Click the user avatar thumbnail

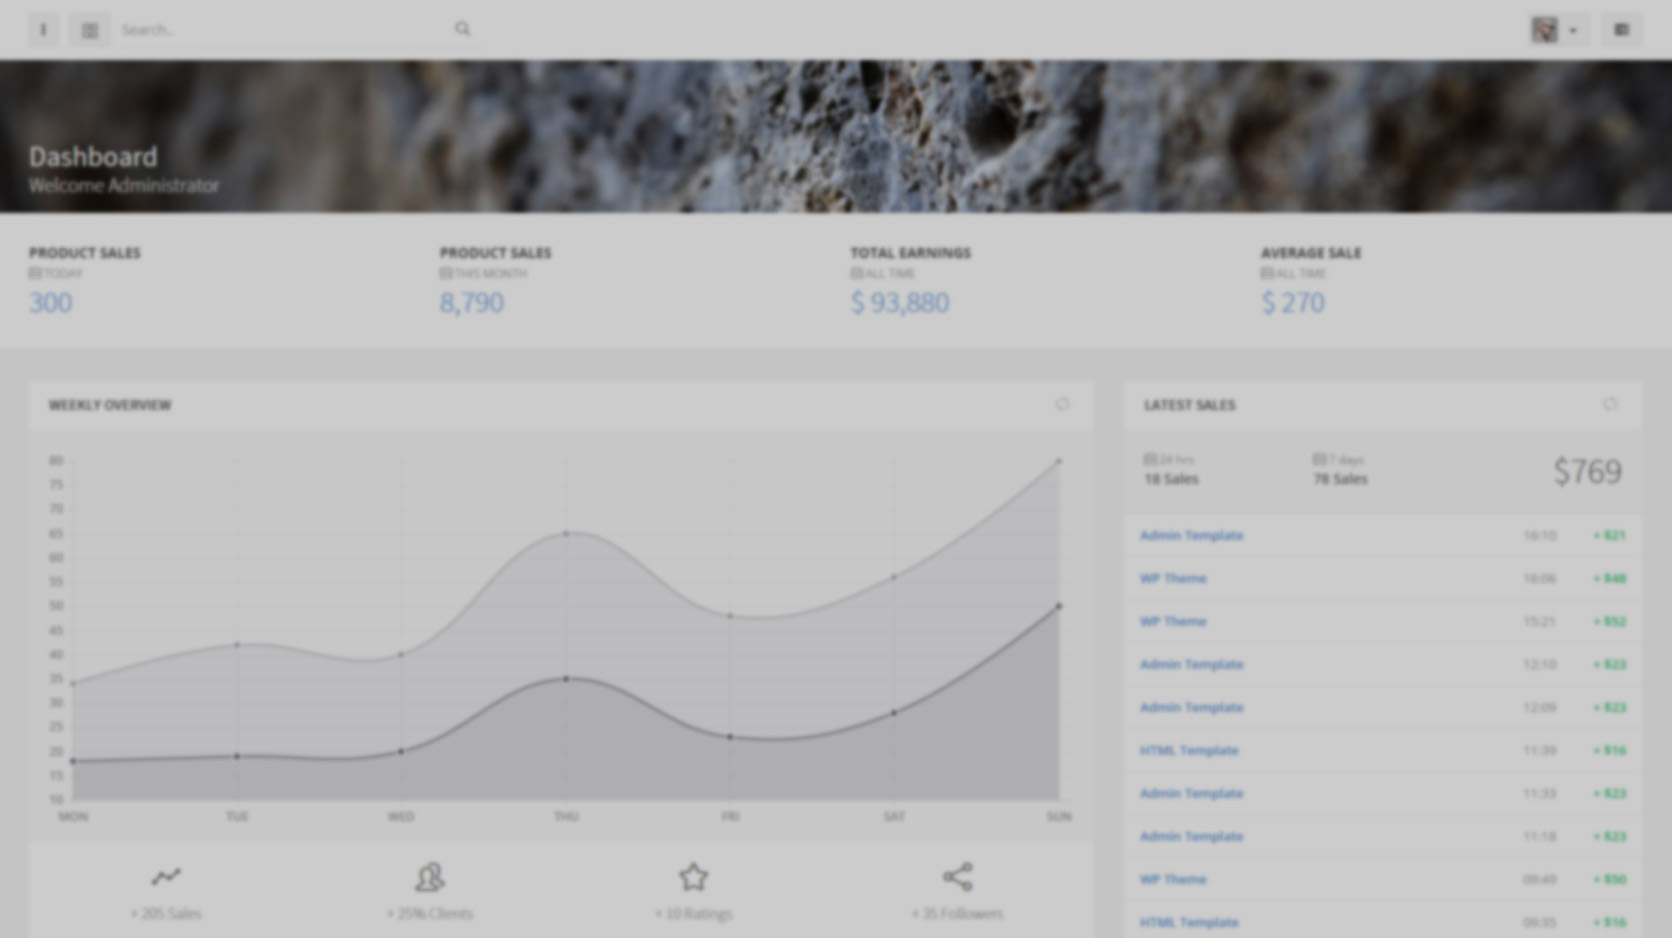point(1544,30)
